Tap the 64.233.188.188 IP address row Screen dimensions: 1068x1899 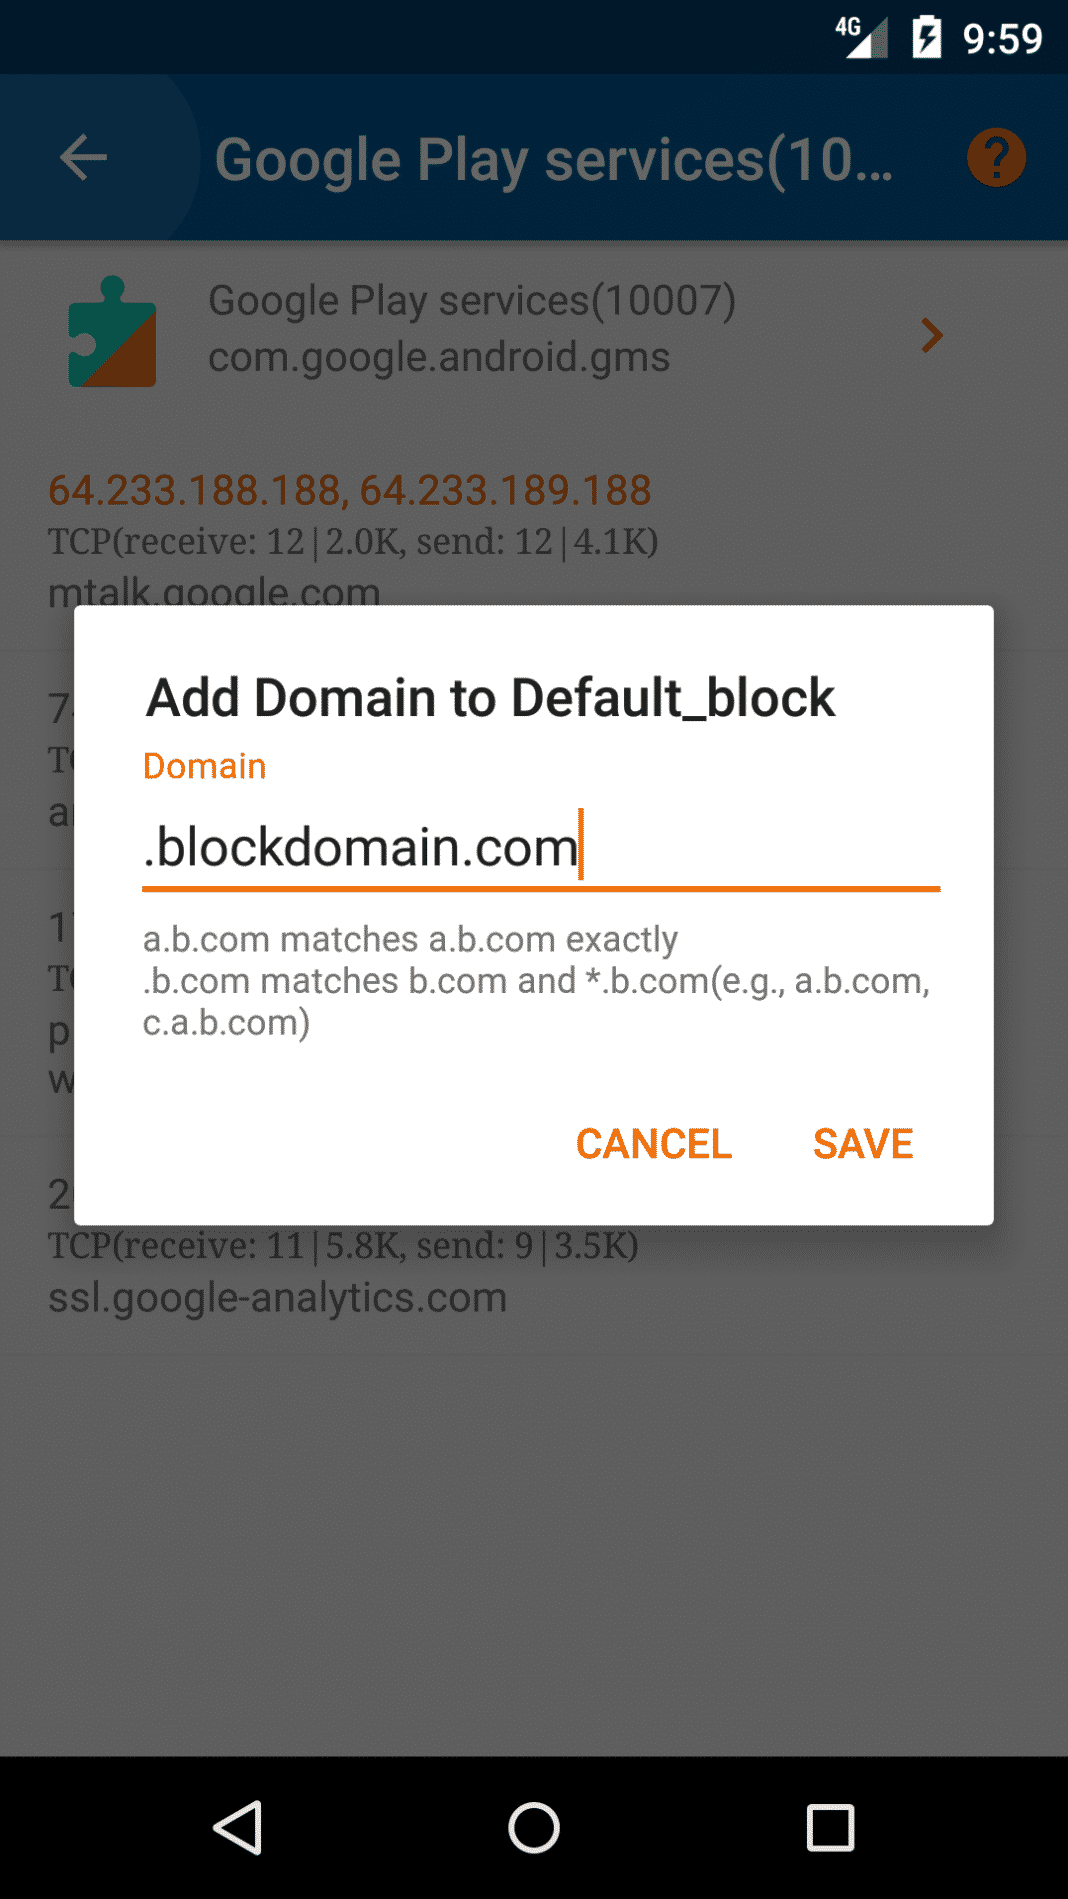coord(350,489)
